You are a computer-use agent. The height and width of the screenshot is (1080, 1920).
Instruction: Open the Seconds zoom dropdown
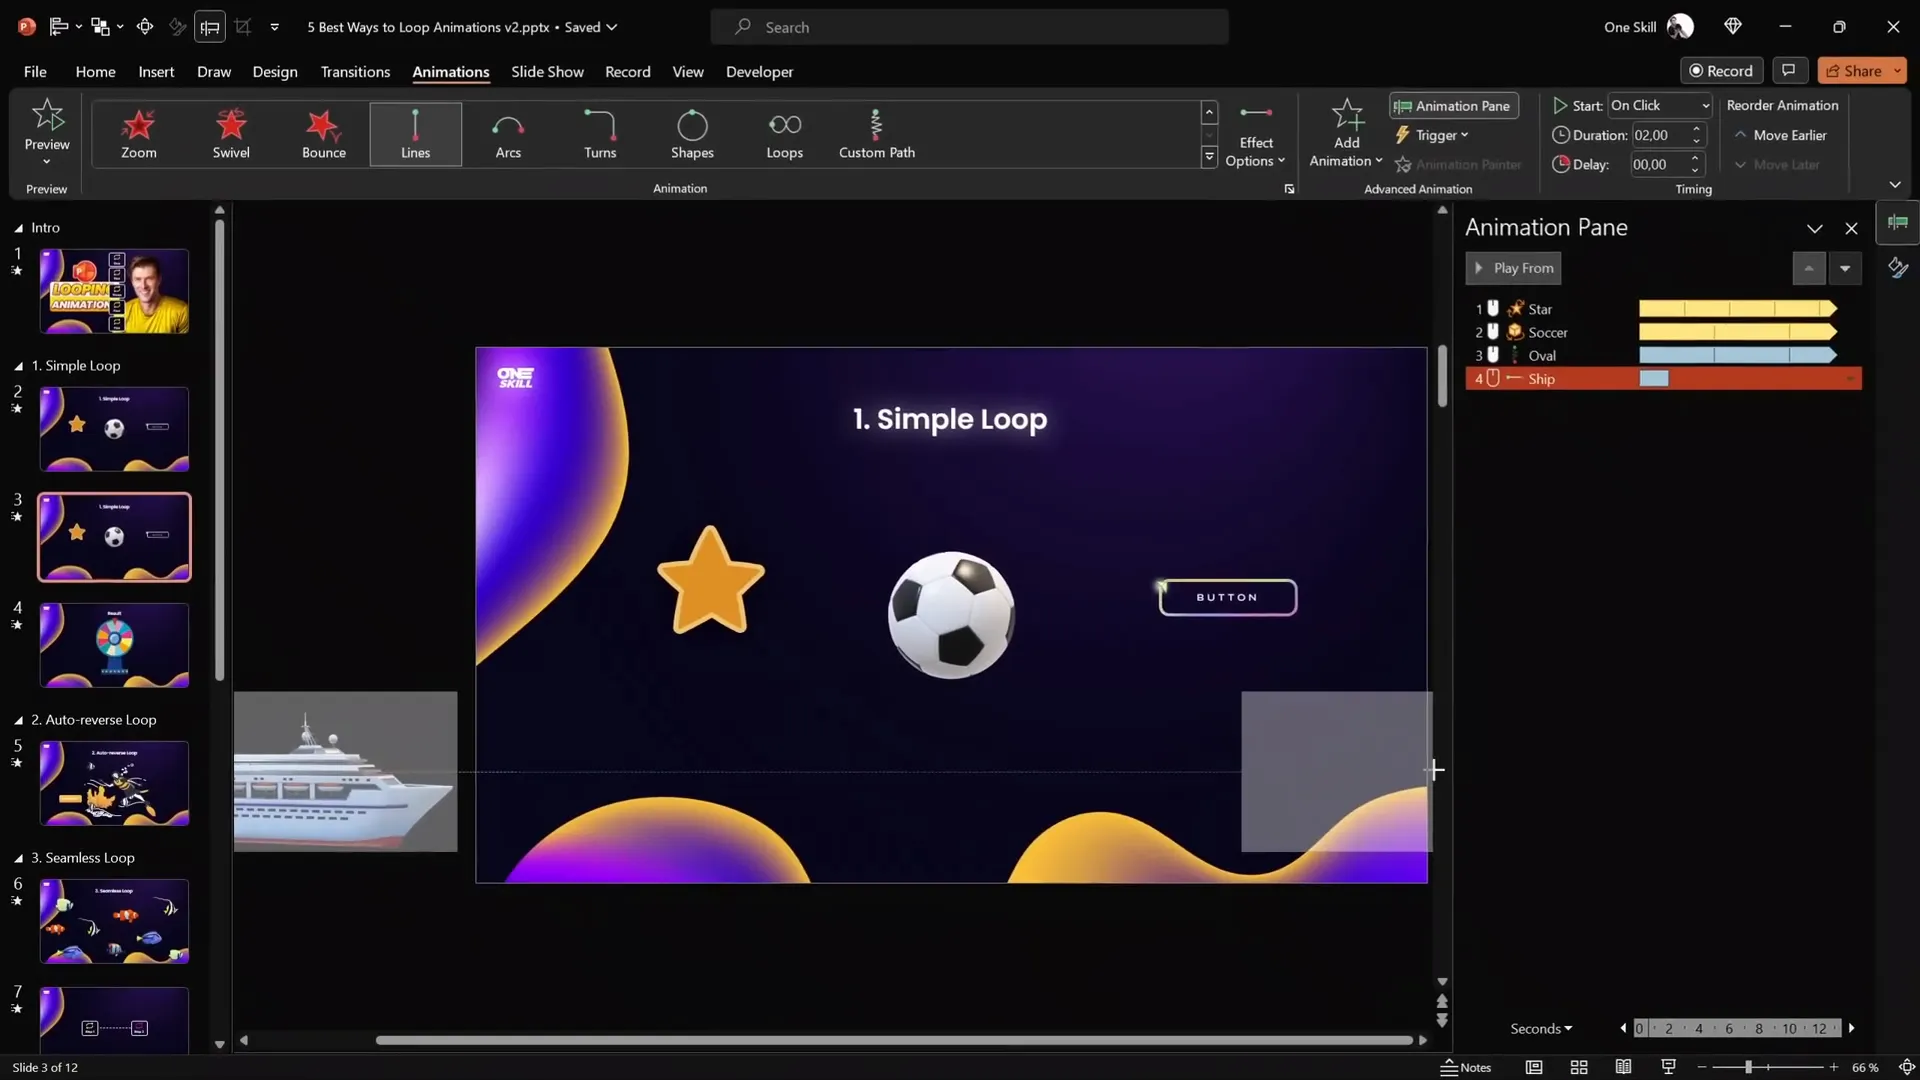[1541, 1029]
